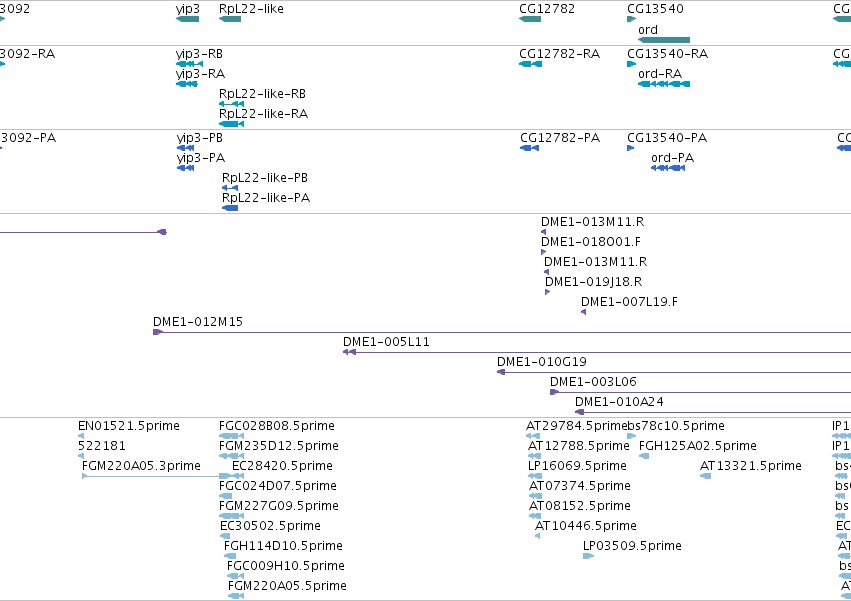Select the AT29784.5prime label
Viewport: 851px width, 601px height.
(576, 426)
